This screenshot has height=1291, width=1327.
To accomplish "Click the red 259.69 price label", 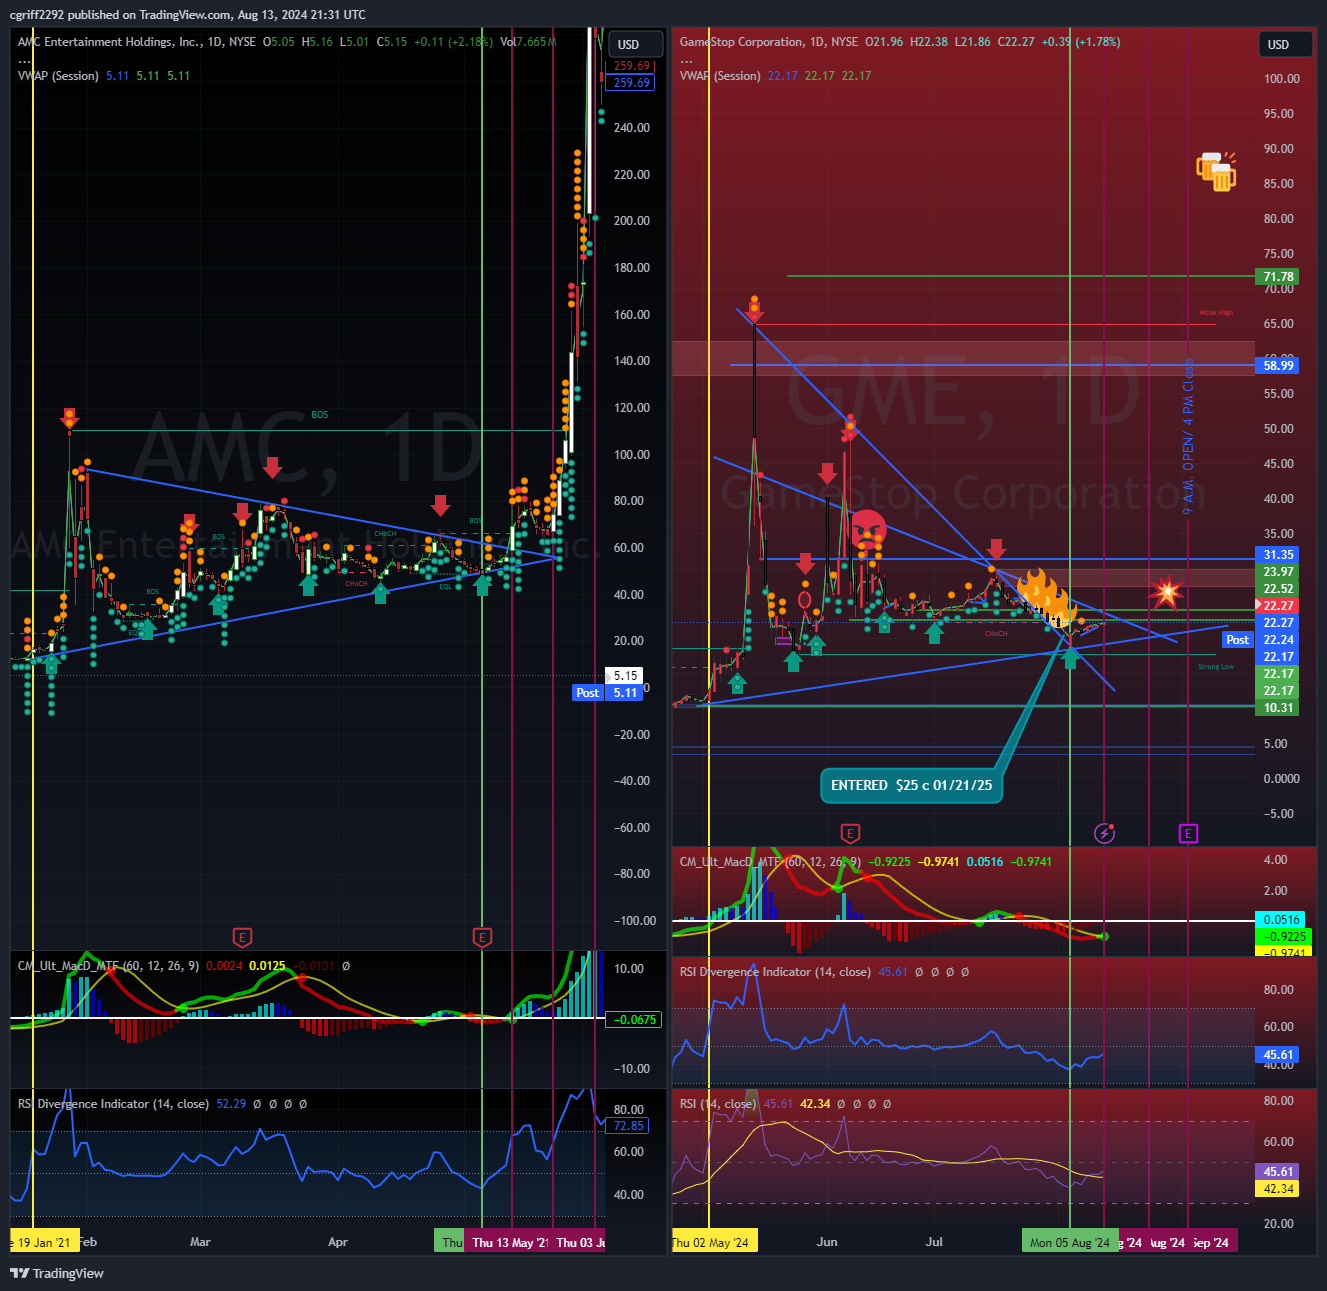I will [x=632, y=66].
